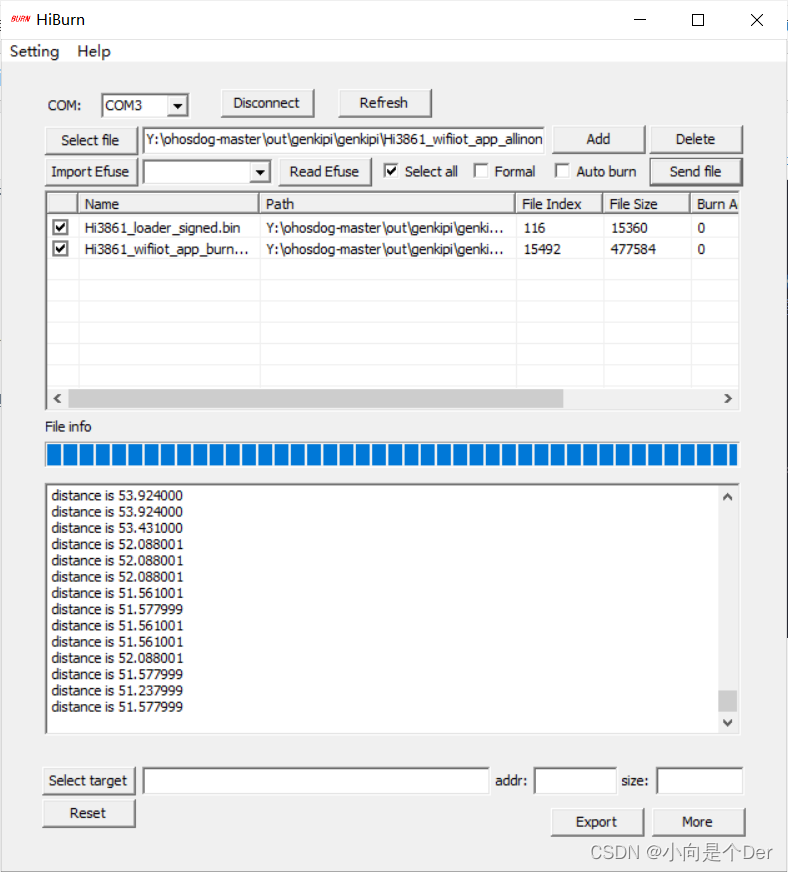
Task: Click the HiBurn app icon in title bar
Action: pyautogui.click(x=20, y=19)
